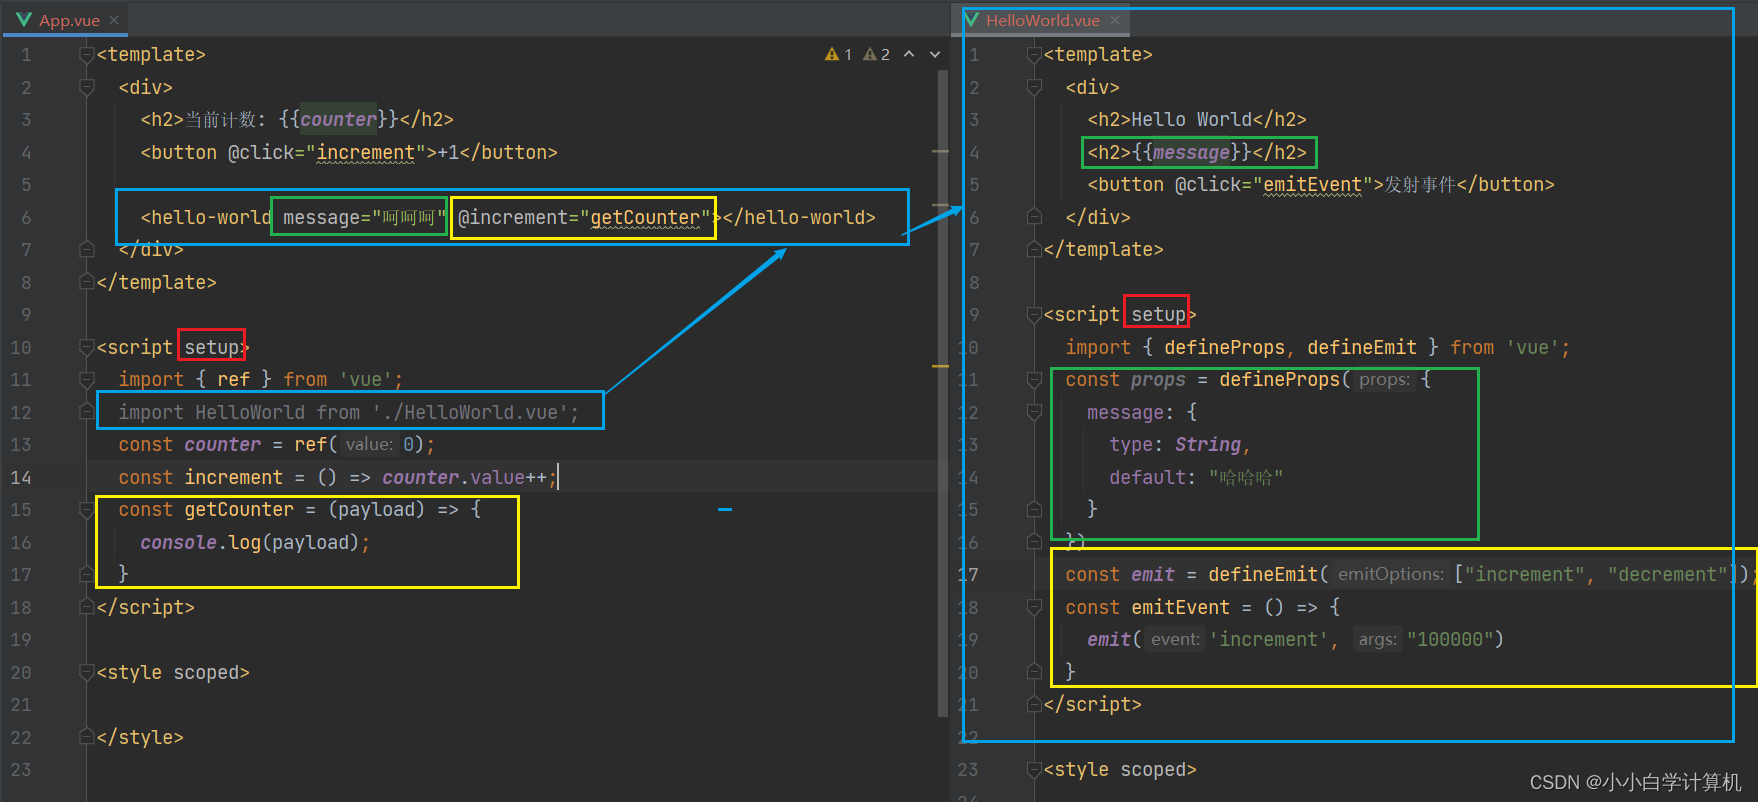Click './HelloWorld.vue' import path string
Image resolution: width=1758 pixels, height=802 pixels.
point(470,413)
